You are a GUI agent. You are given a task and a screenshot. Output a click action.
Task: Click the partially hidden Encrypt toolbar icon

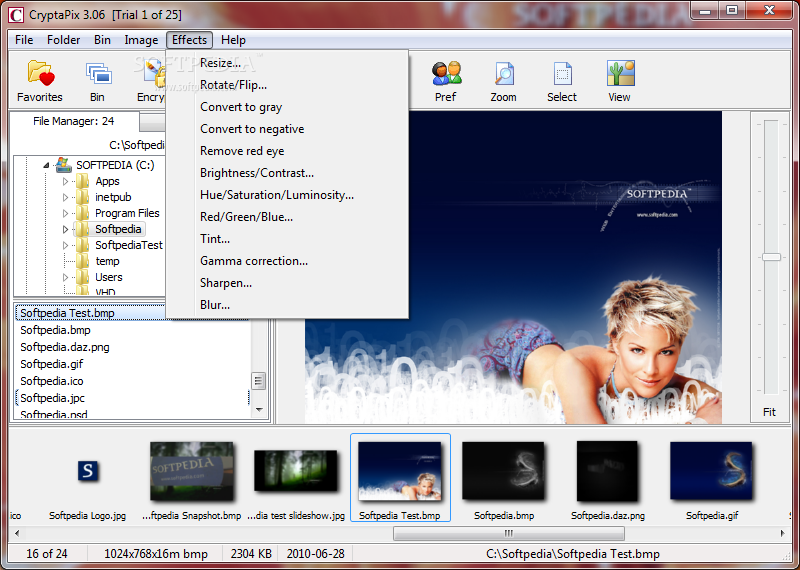pos(152,81)
